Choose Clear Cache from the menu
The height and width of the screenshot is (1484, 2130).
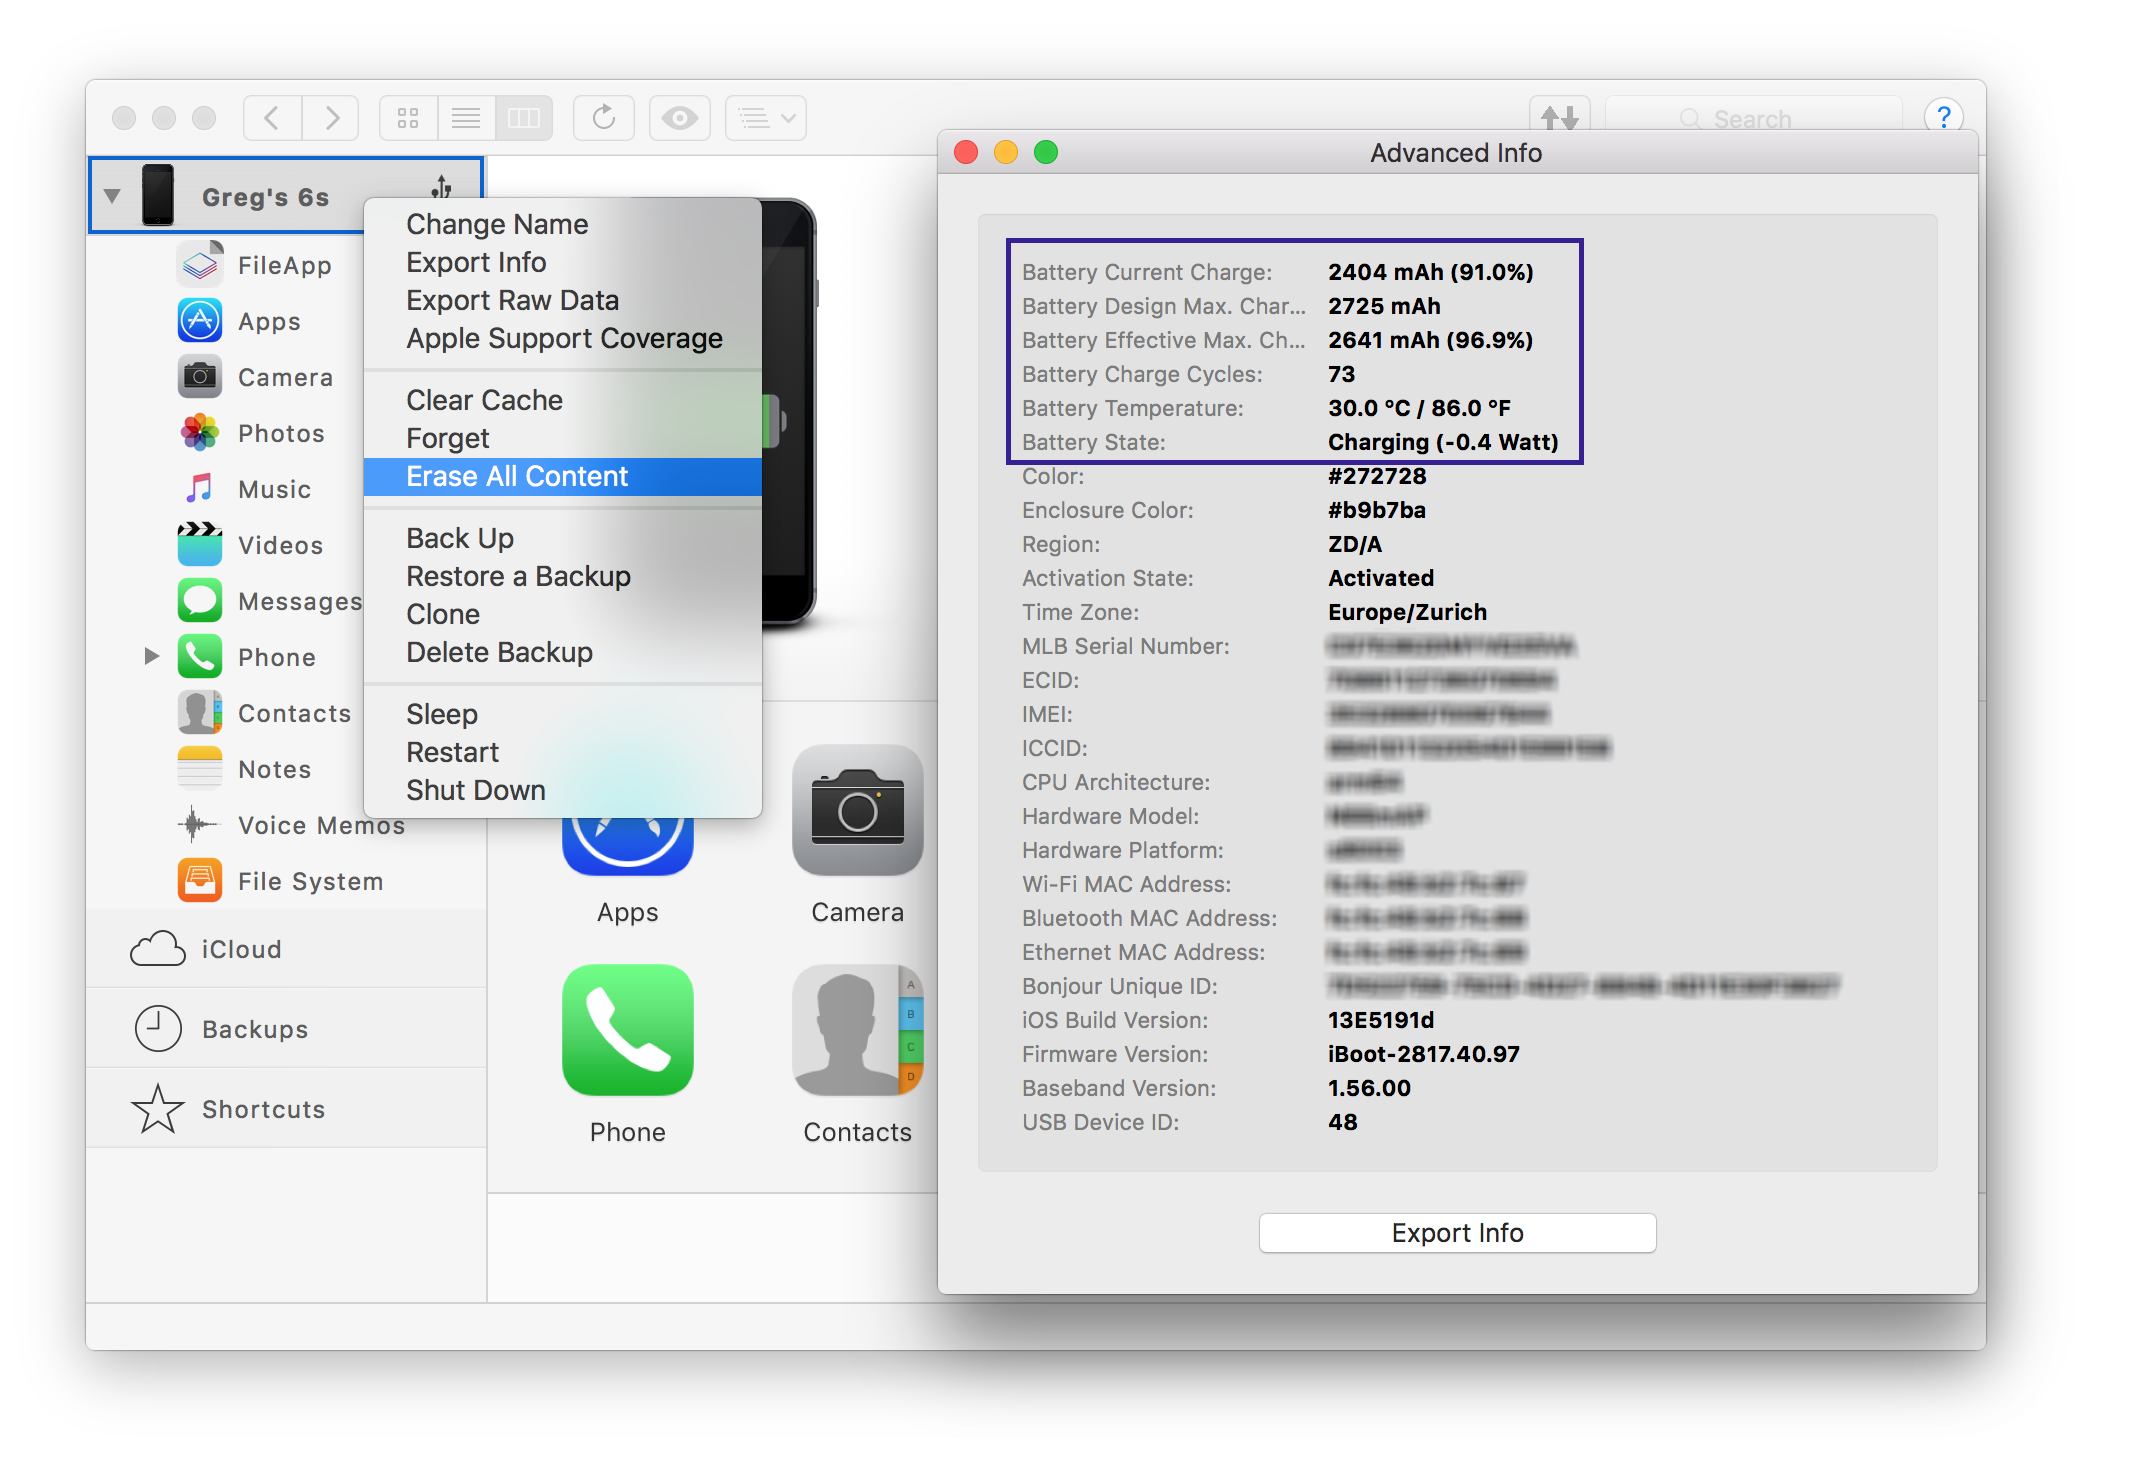[x=563, y=400]
